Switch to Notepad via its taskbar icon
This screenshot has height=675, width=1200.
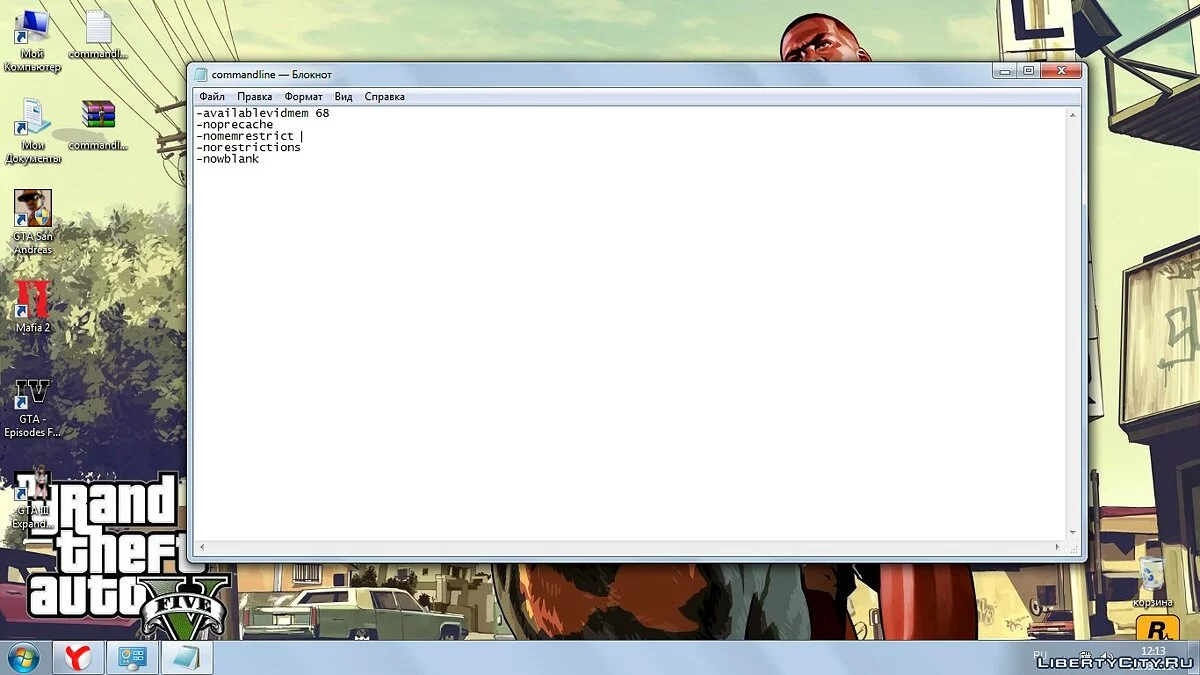187,658
